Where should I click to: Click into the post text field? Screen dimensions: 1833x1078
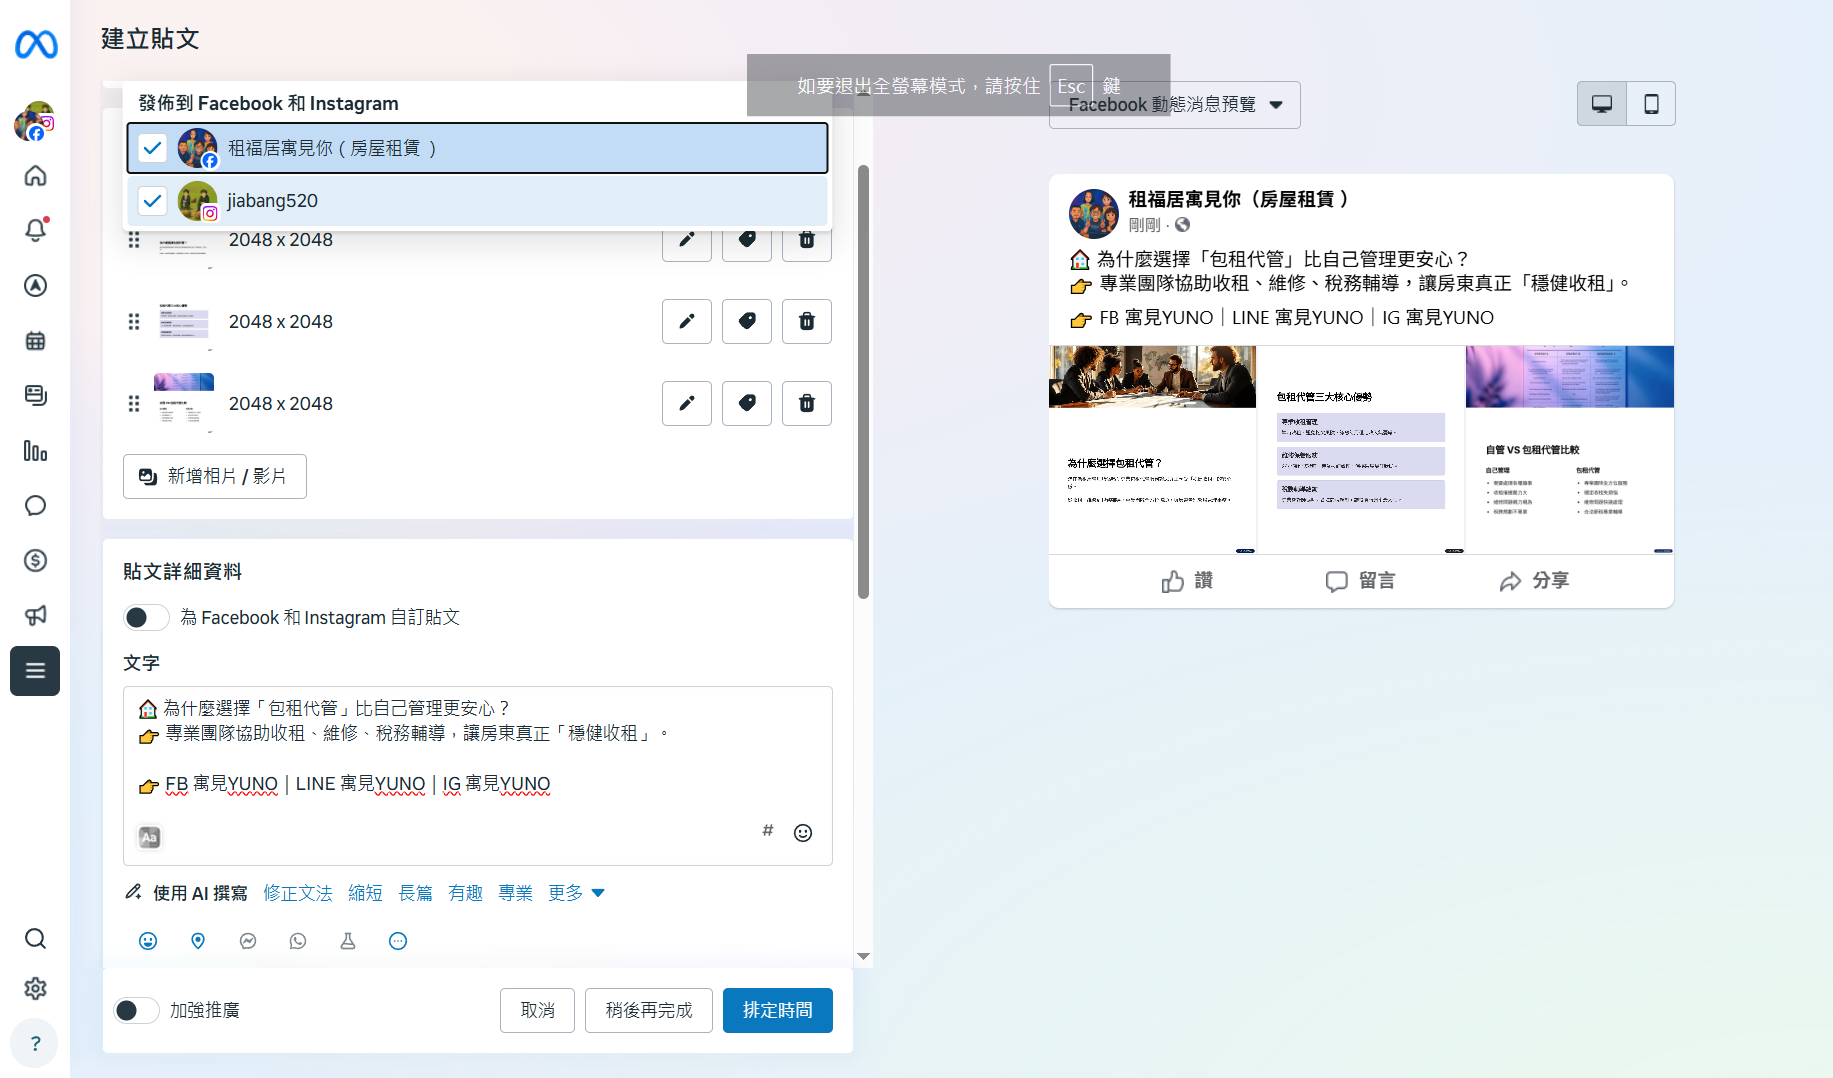tap(477, 760)
